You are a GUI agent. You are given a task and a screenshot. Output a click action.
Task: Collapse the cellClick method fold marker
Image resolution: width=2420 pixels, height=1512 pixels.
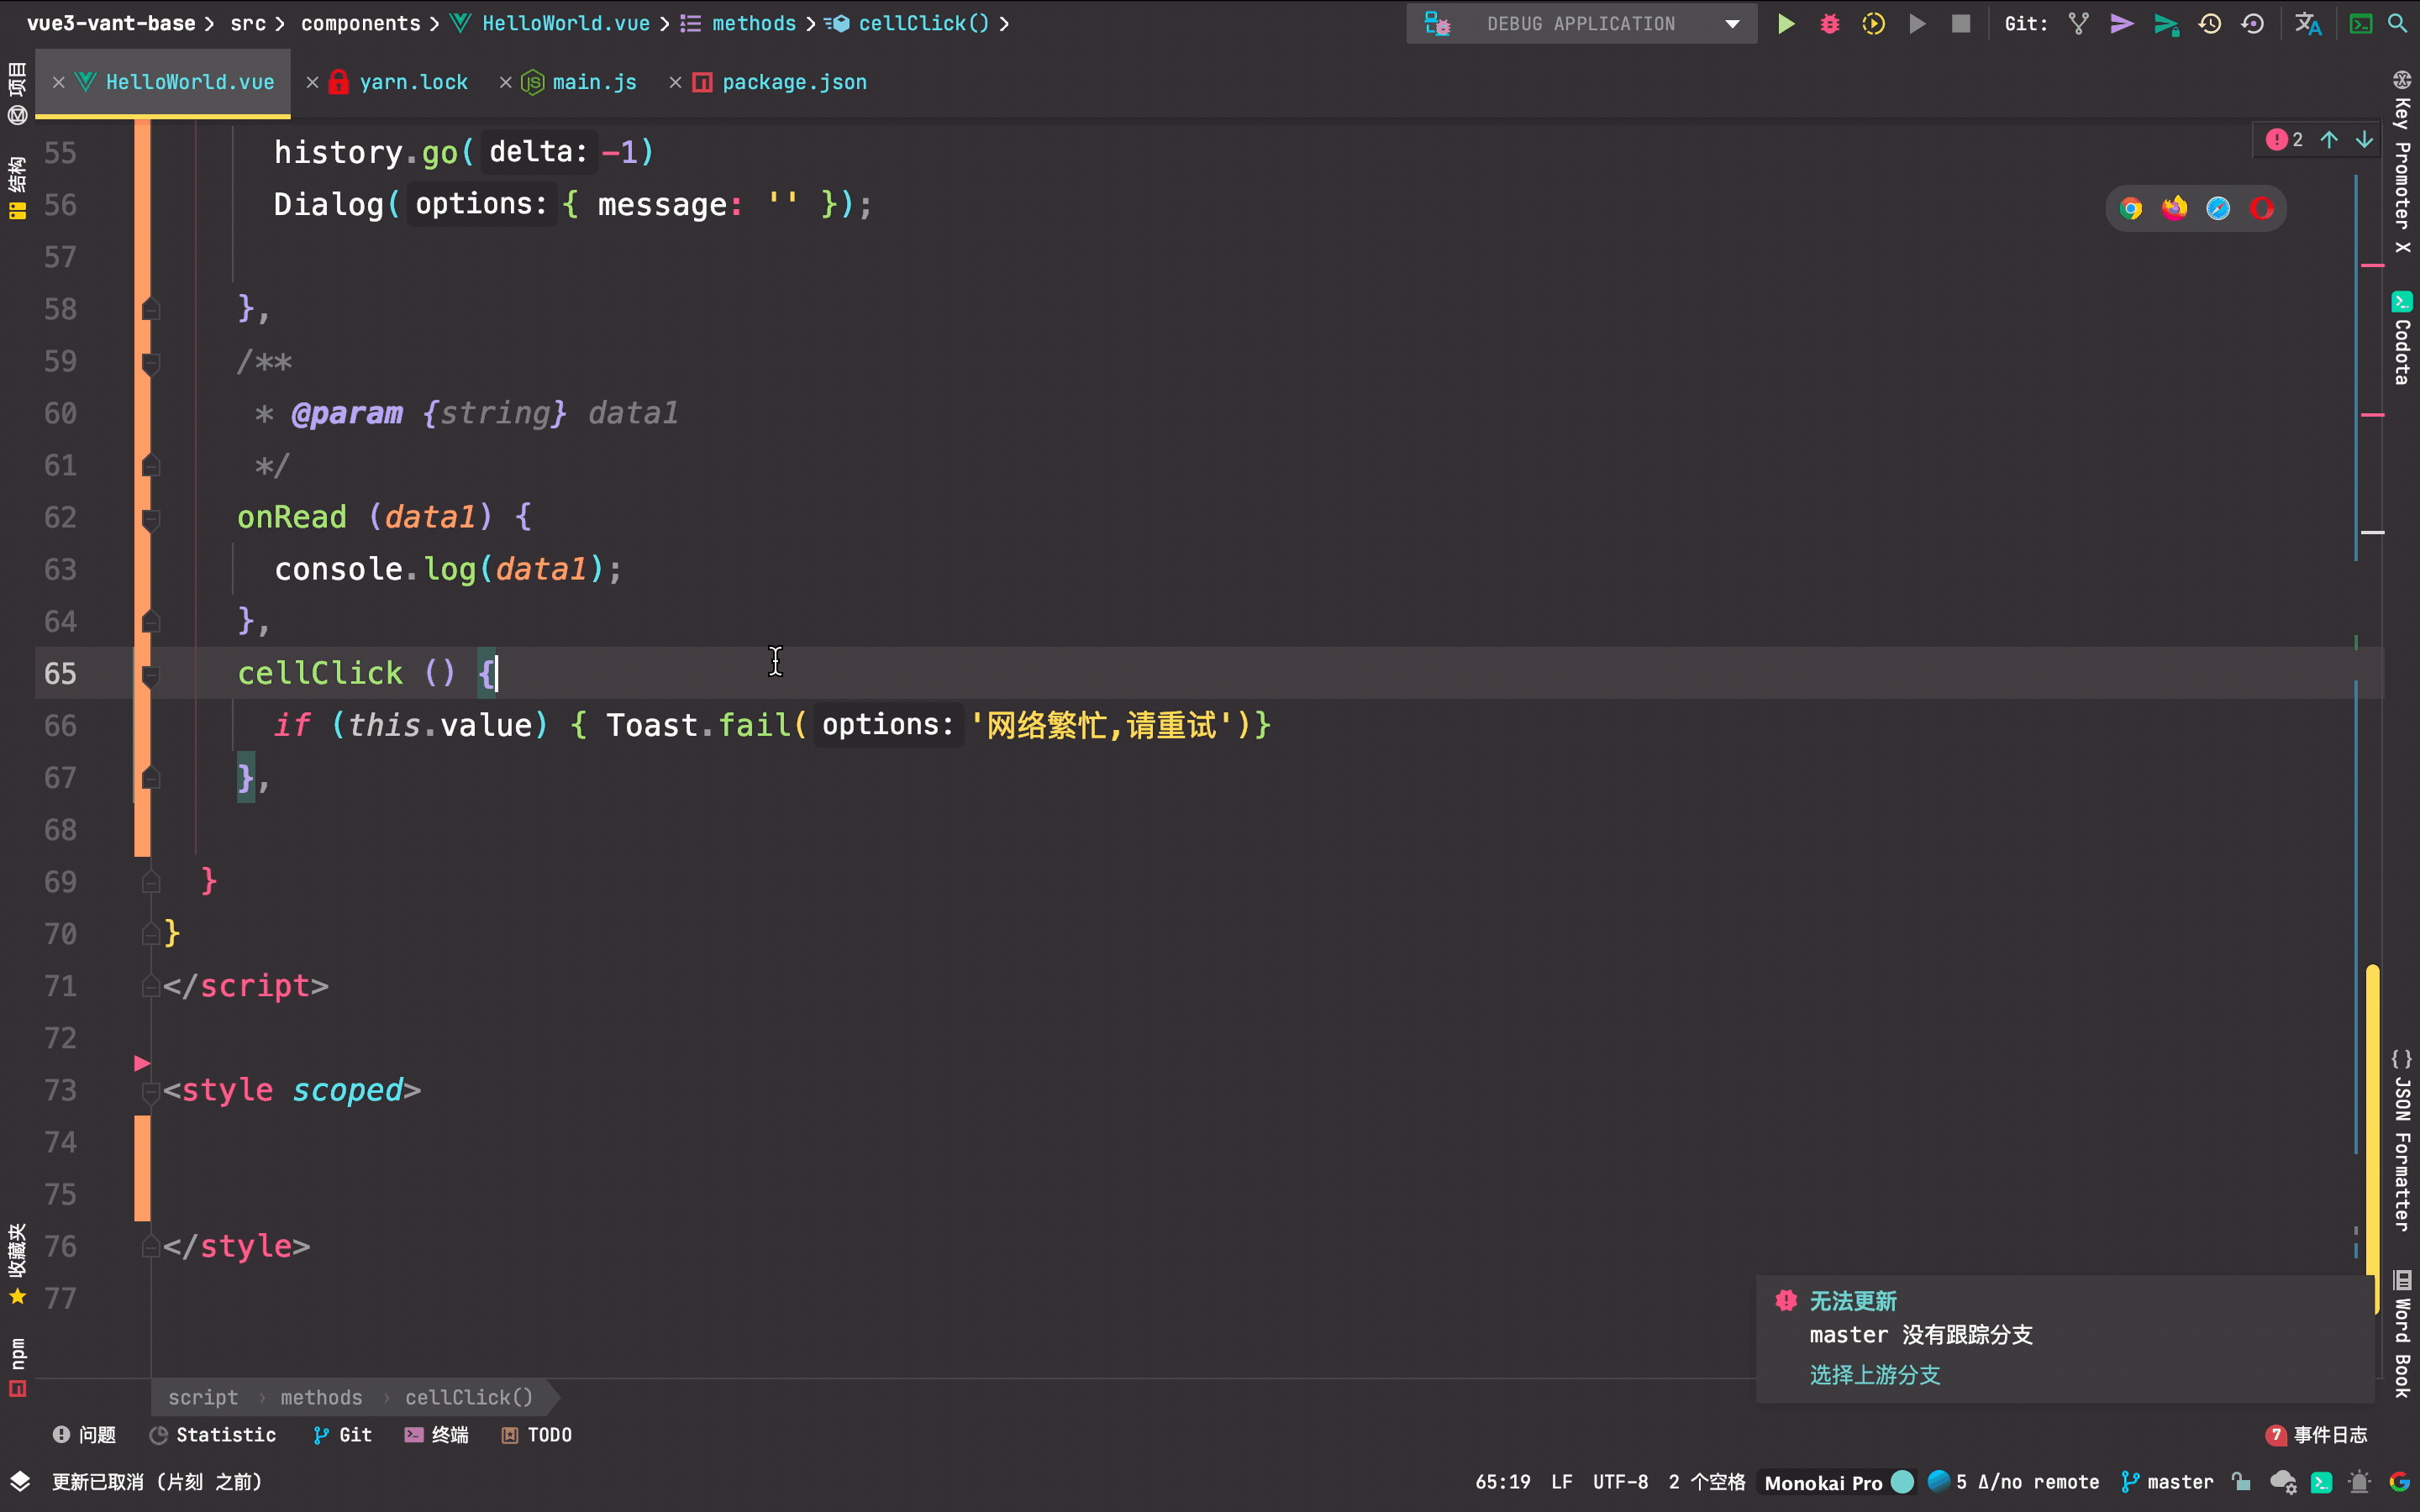[x=151, y=675]
